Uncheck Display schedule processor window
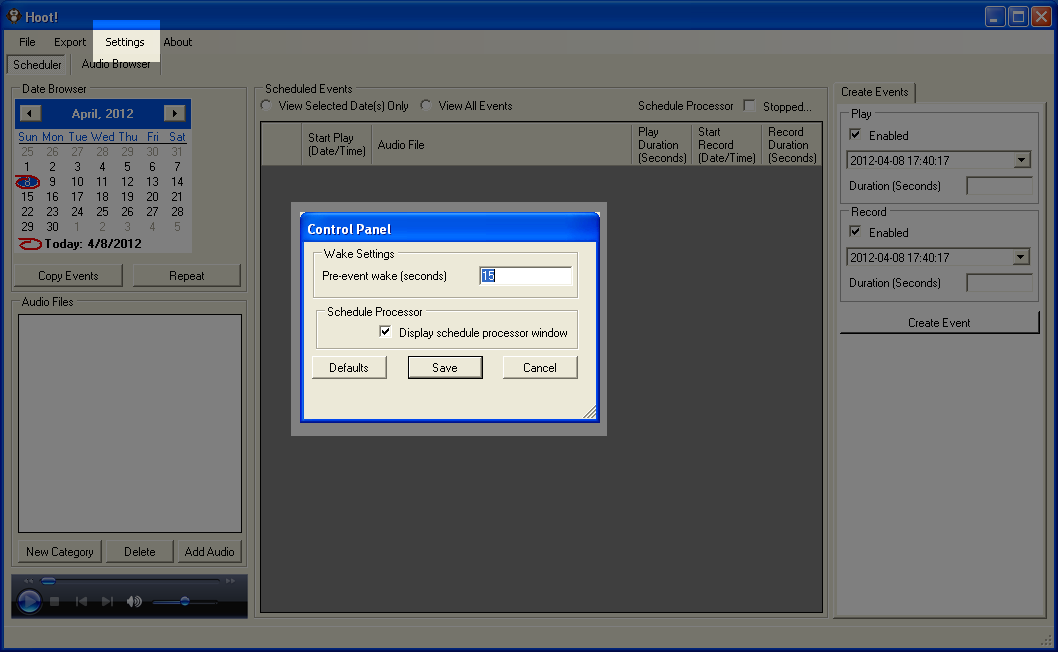Screen dimensions: 1058x652 [385, 333]
